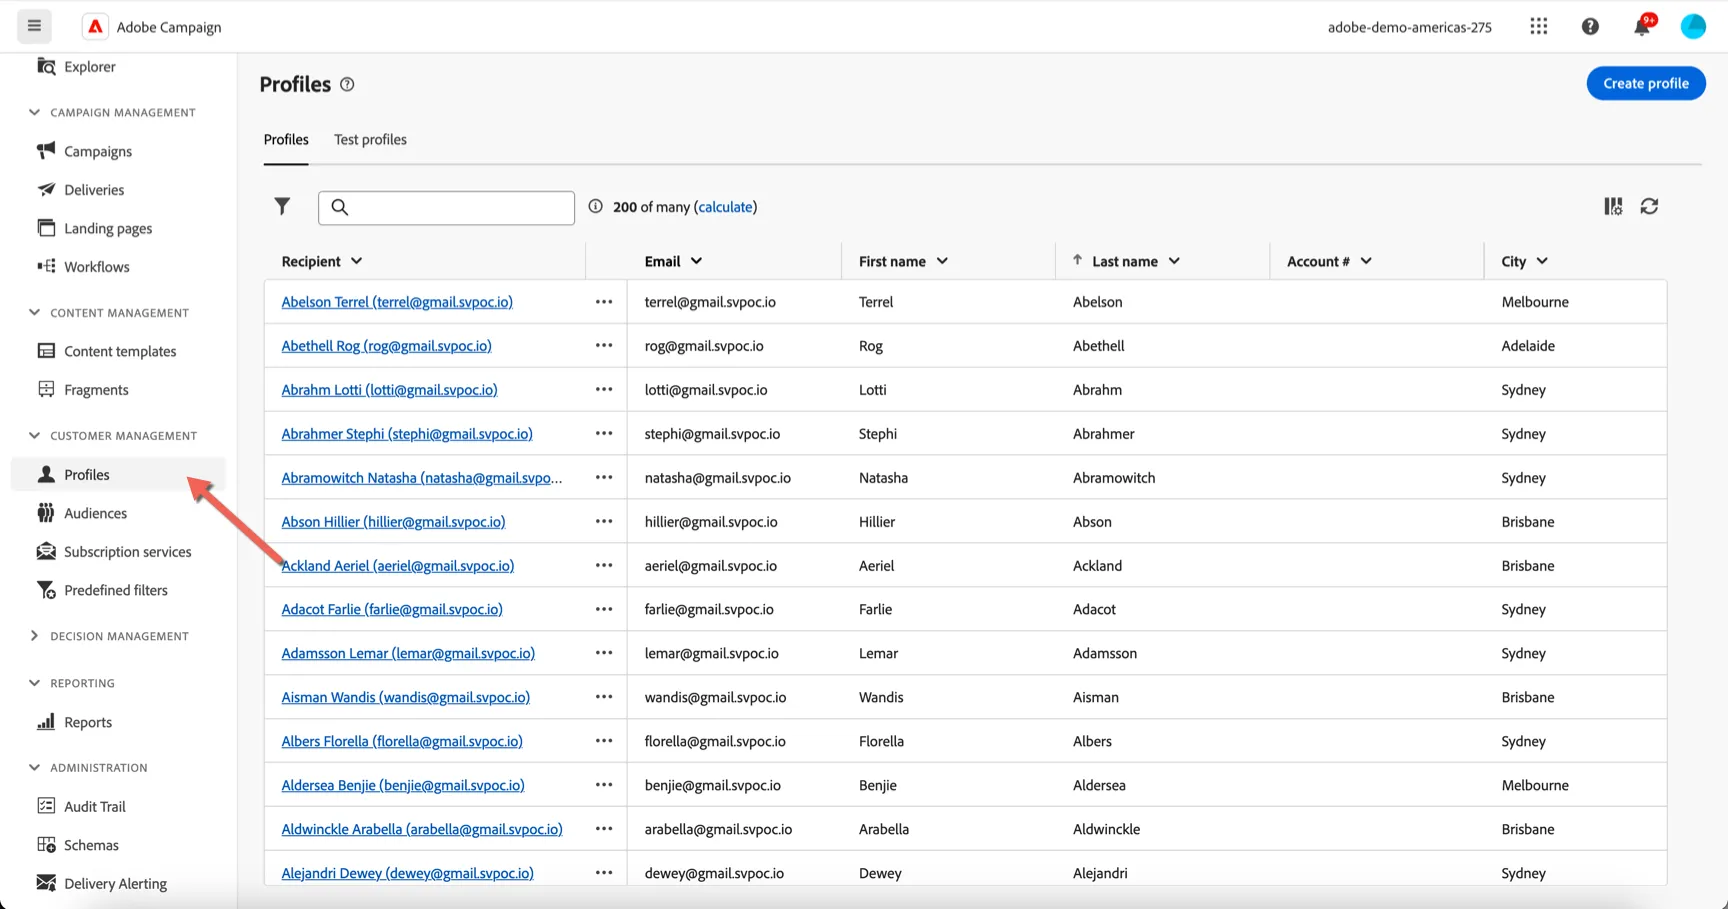Open the City column dropdown

(1542, 261)
